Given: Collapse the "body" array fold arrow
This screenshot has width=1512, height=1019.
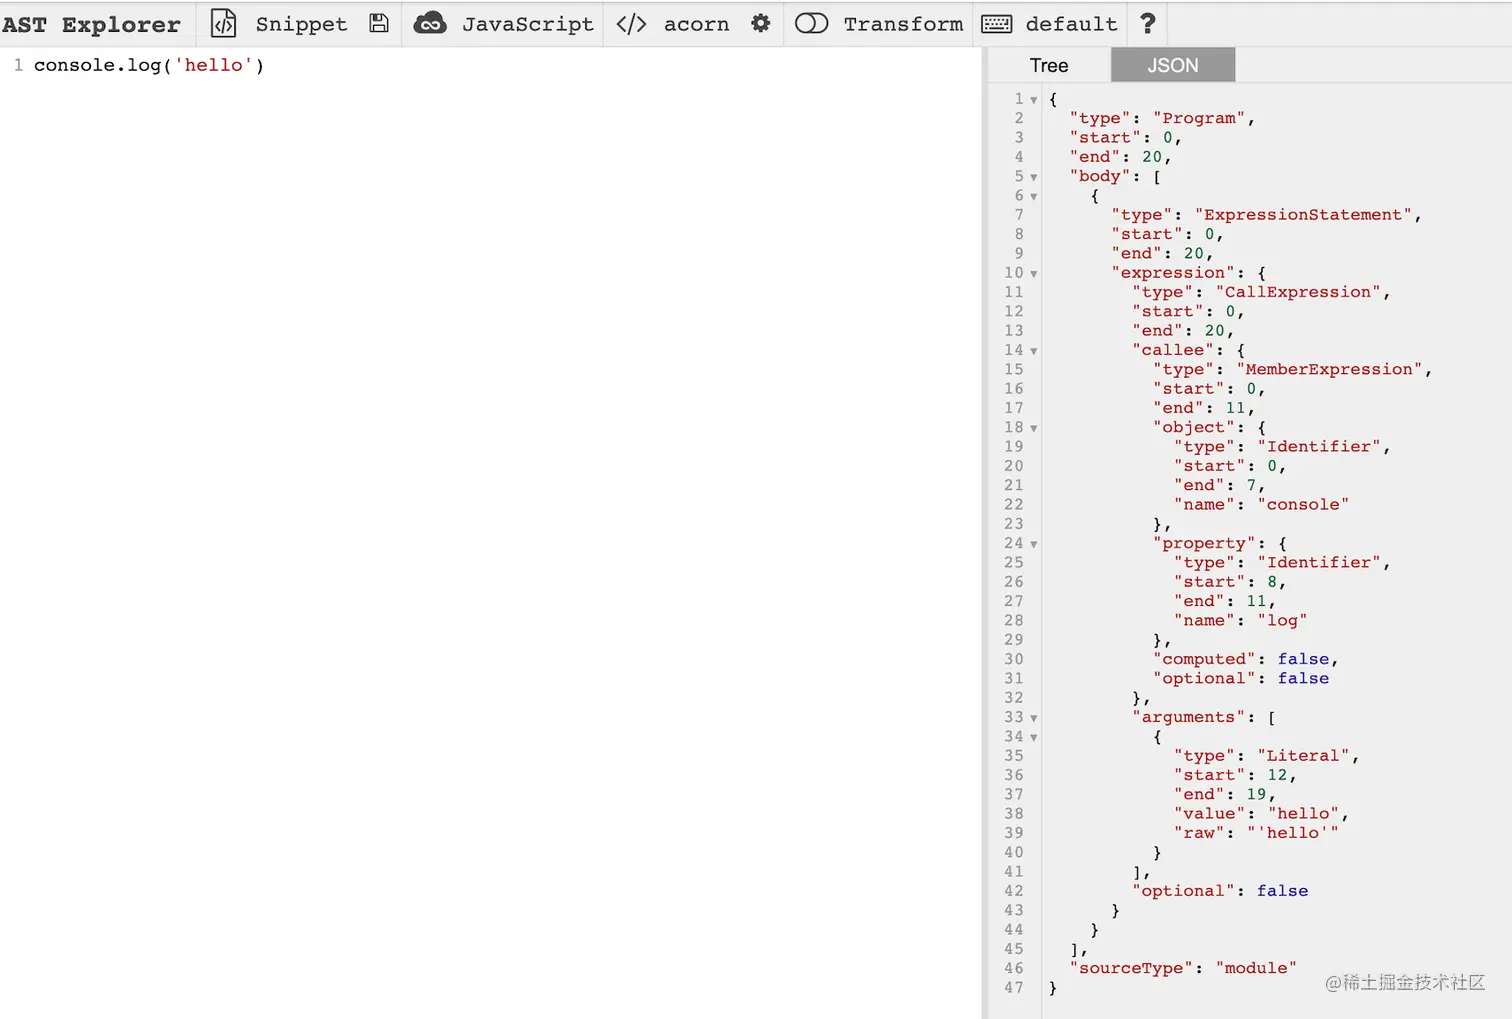Looking at the screenshot, I should coord(1034,177).
